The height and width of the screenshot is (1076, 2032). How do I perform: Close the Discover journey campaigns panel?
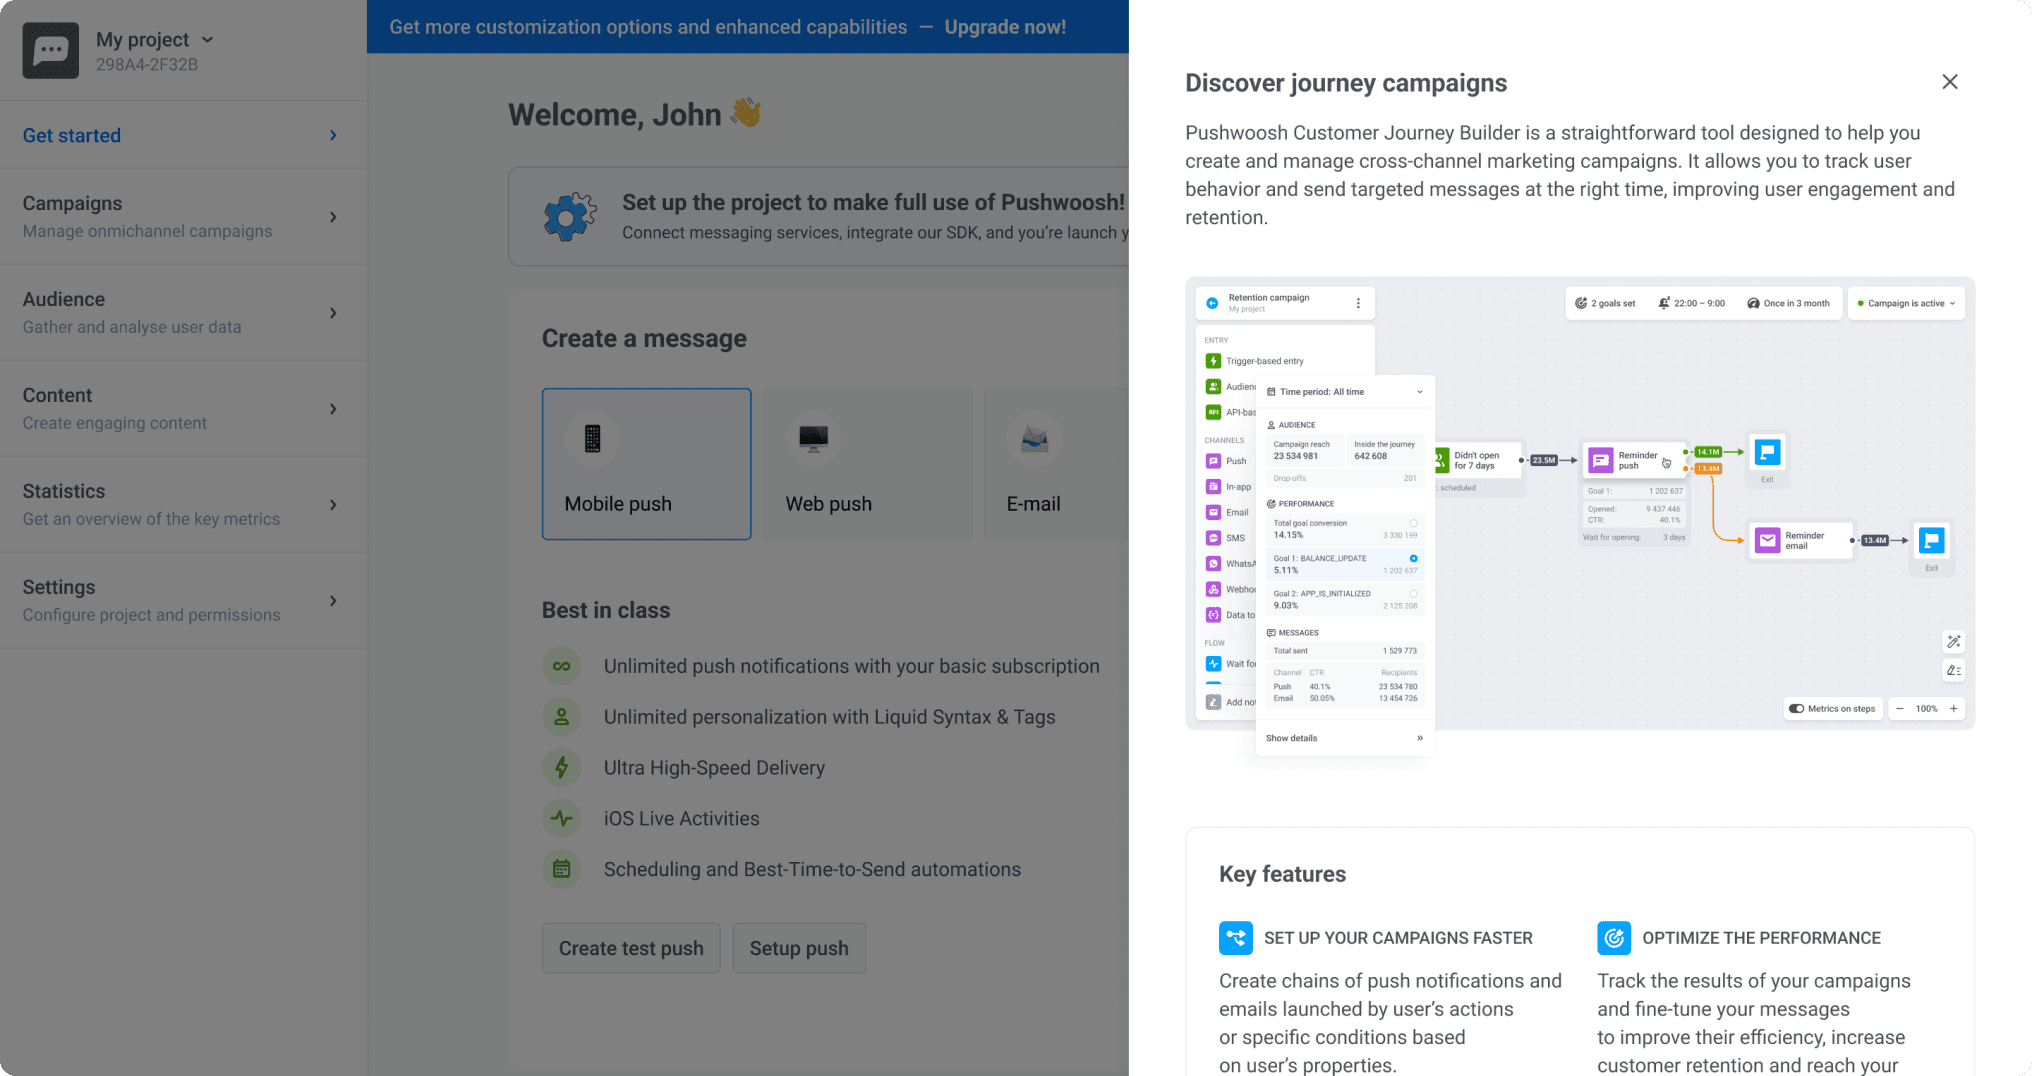tap(1950, 82)
